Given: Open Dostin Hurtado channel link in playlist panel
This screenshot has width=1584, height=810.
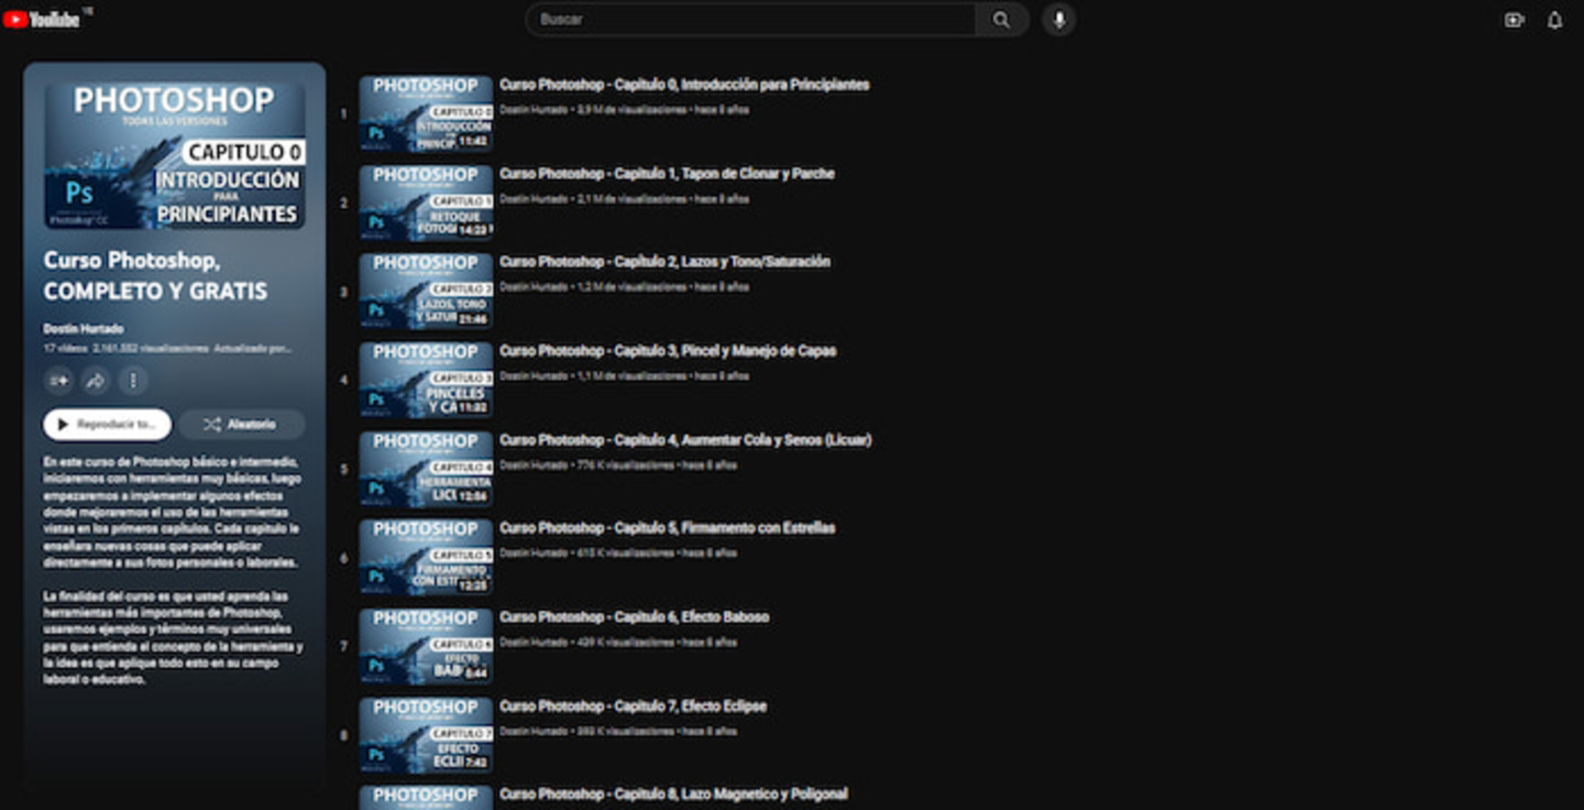Looking at the screenshot, I should [x=83, y=328].
